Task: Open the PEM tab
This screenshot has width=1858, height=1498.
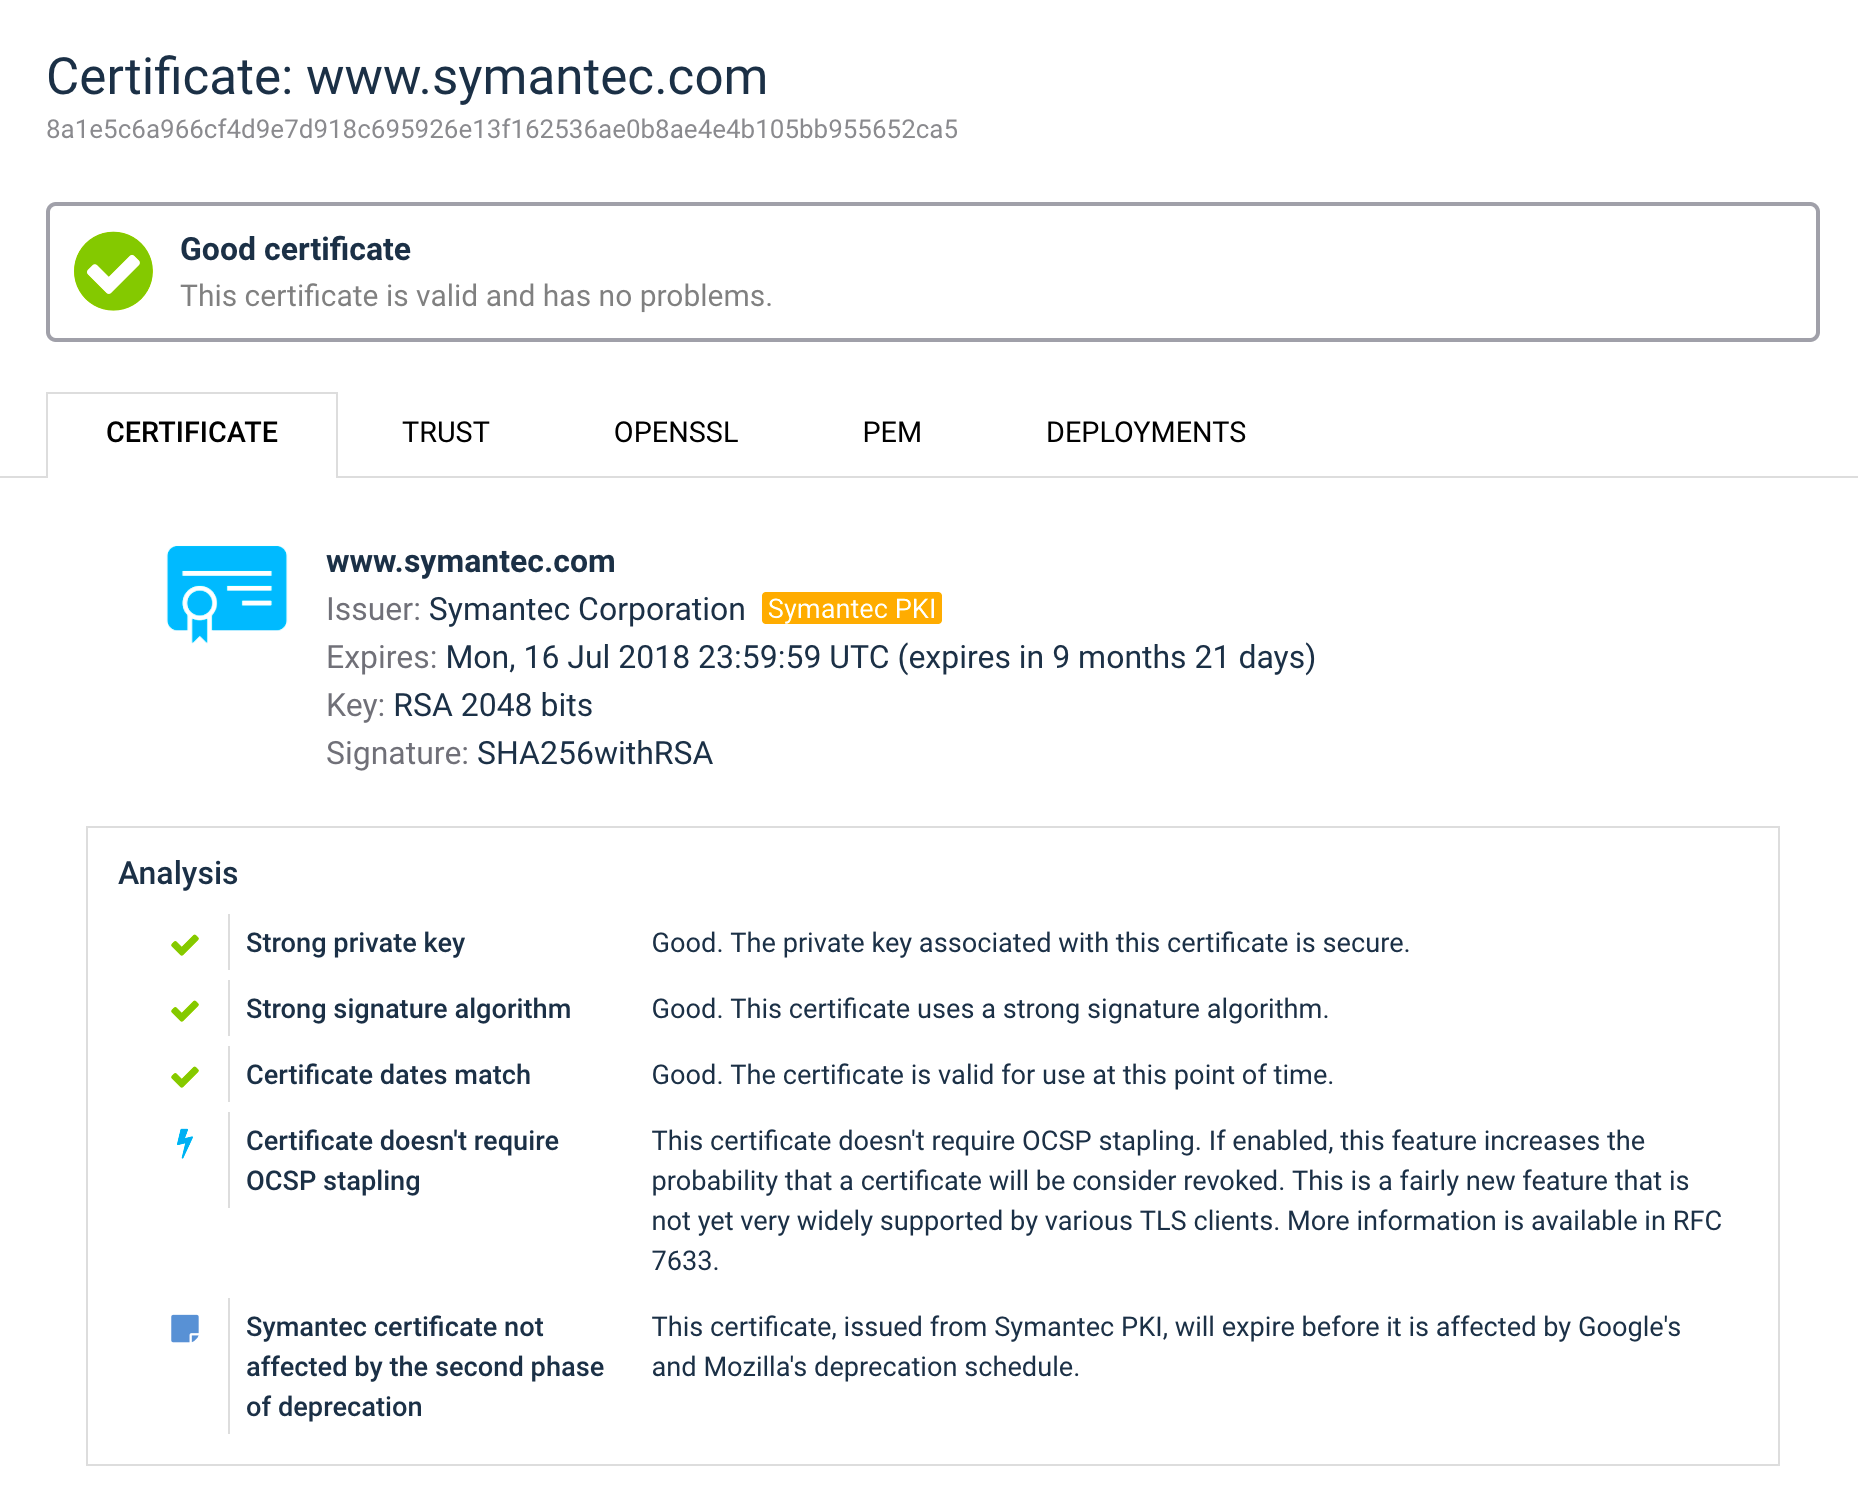Action: pyautogui.click(x=892, y=433)
